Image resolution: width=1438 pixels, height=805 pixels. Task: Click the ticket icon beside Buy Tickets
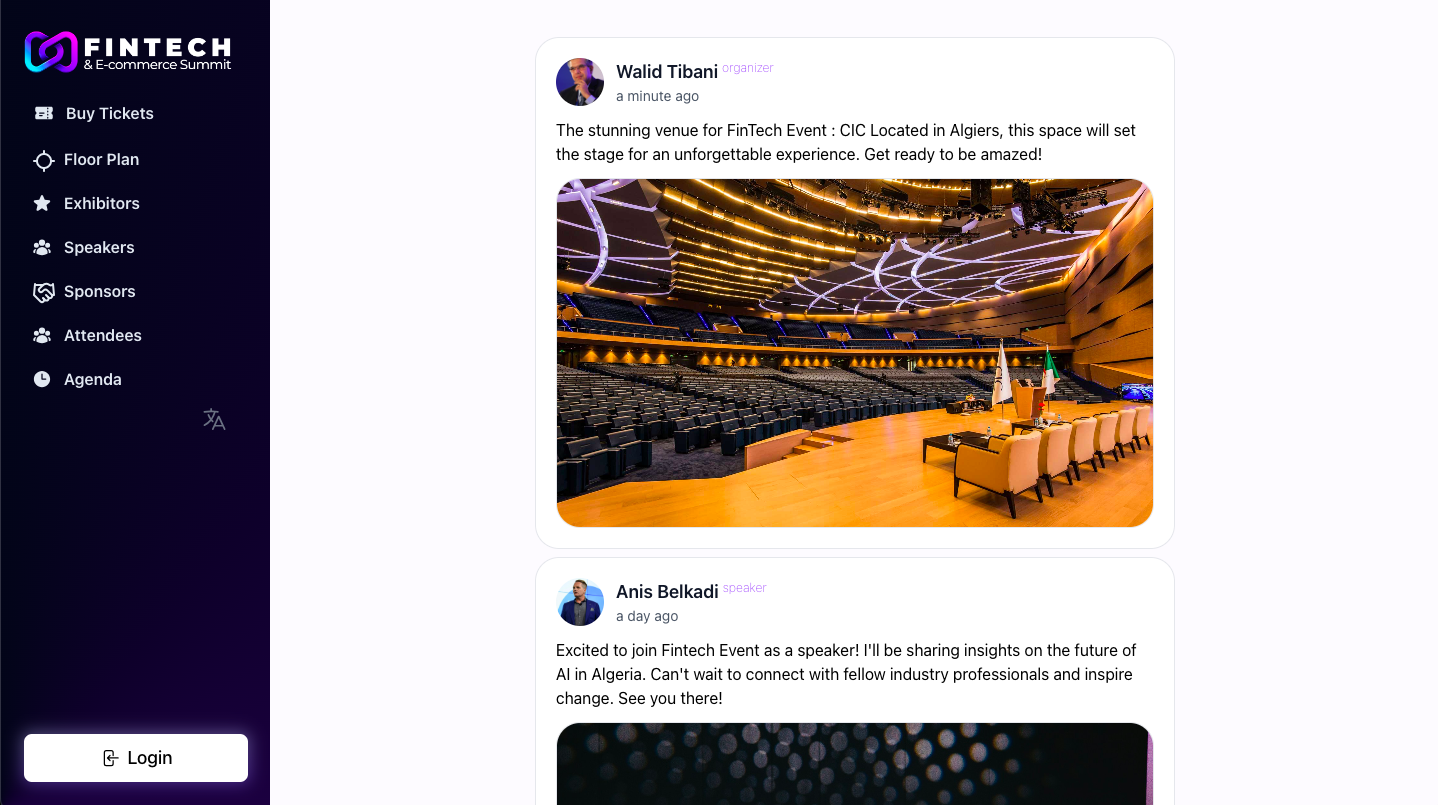(x=43, y=114)
